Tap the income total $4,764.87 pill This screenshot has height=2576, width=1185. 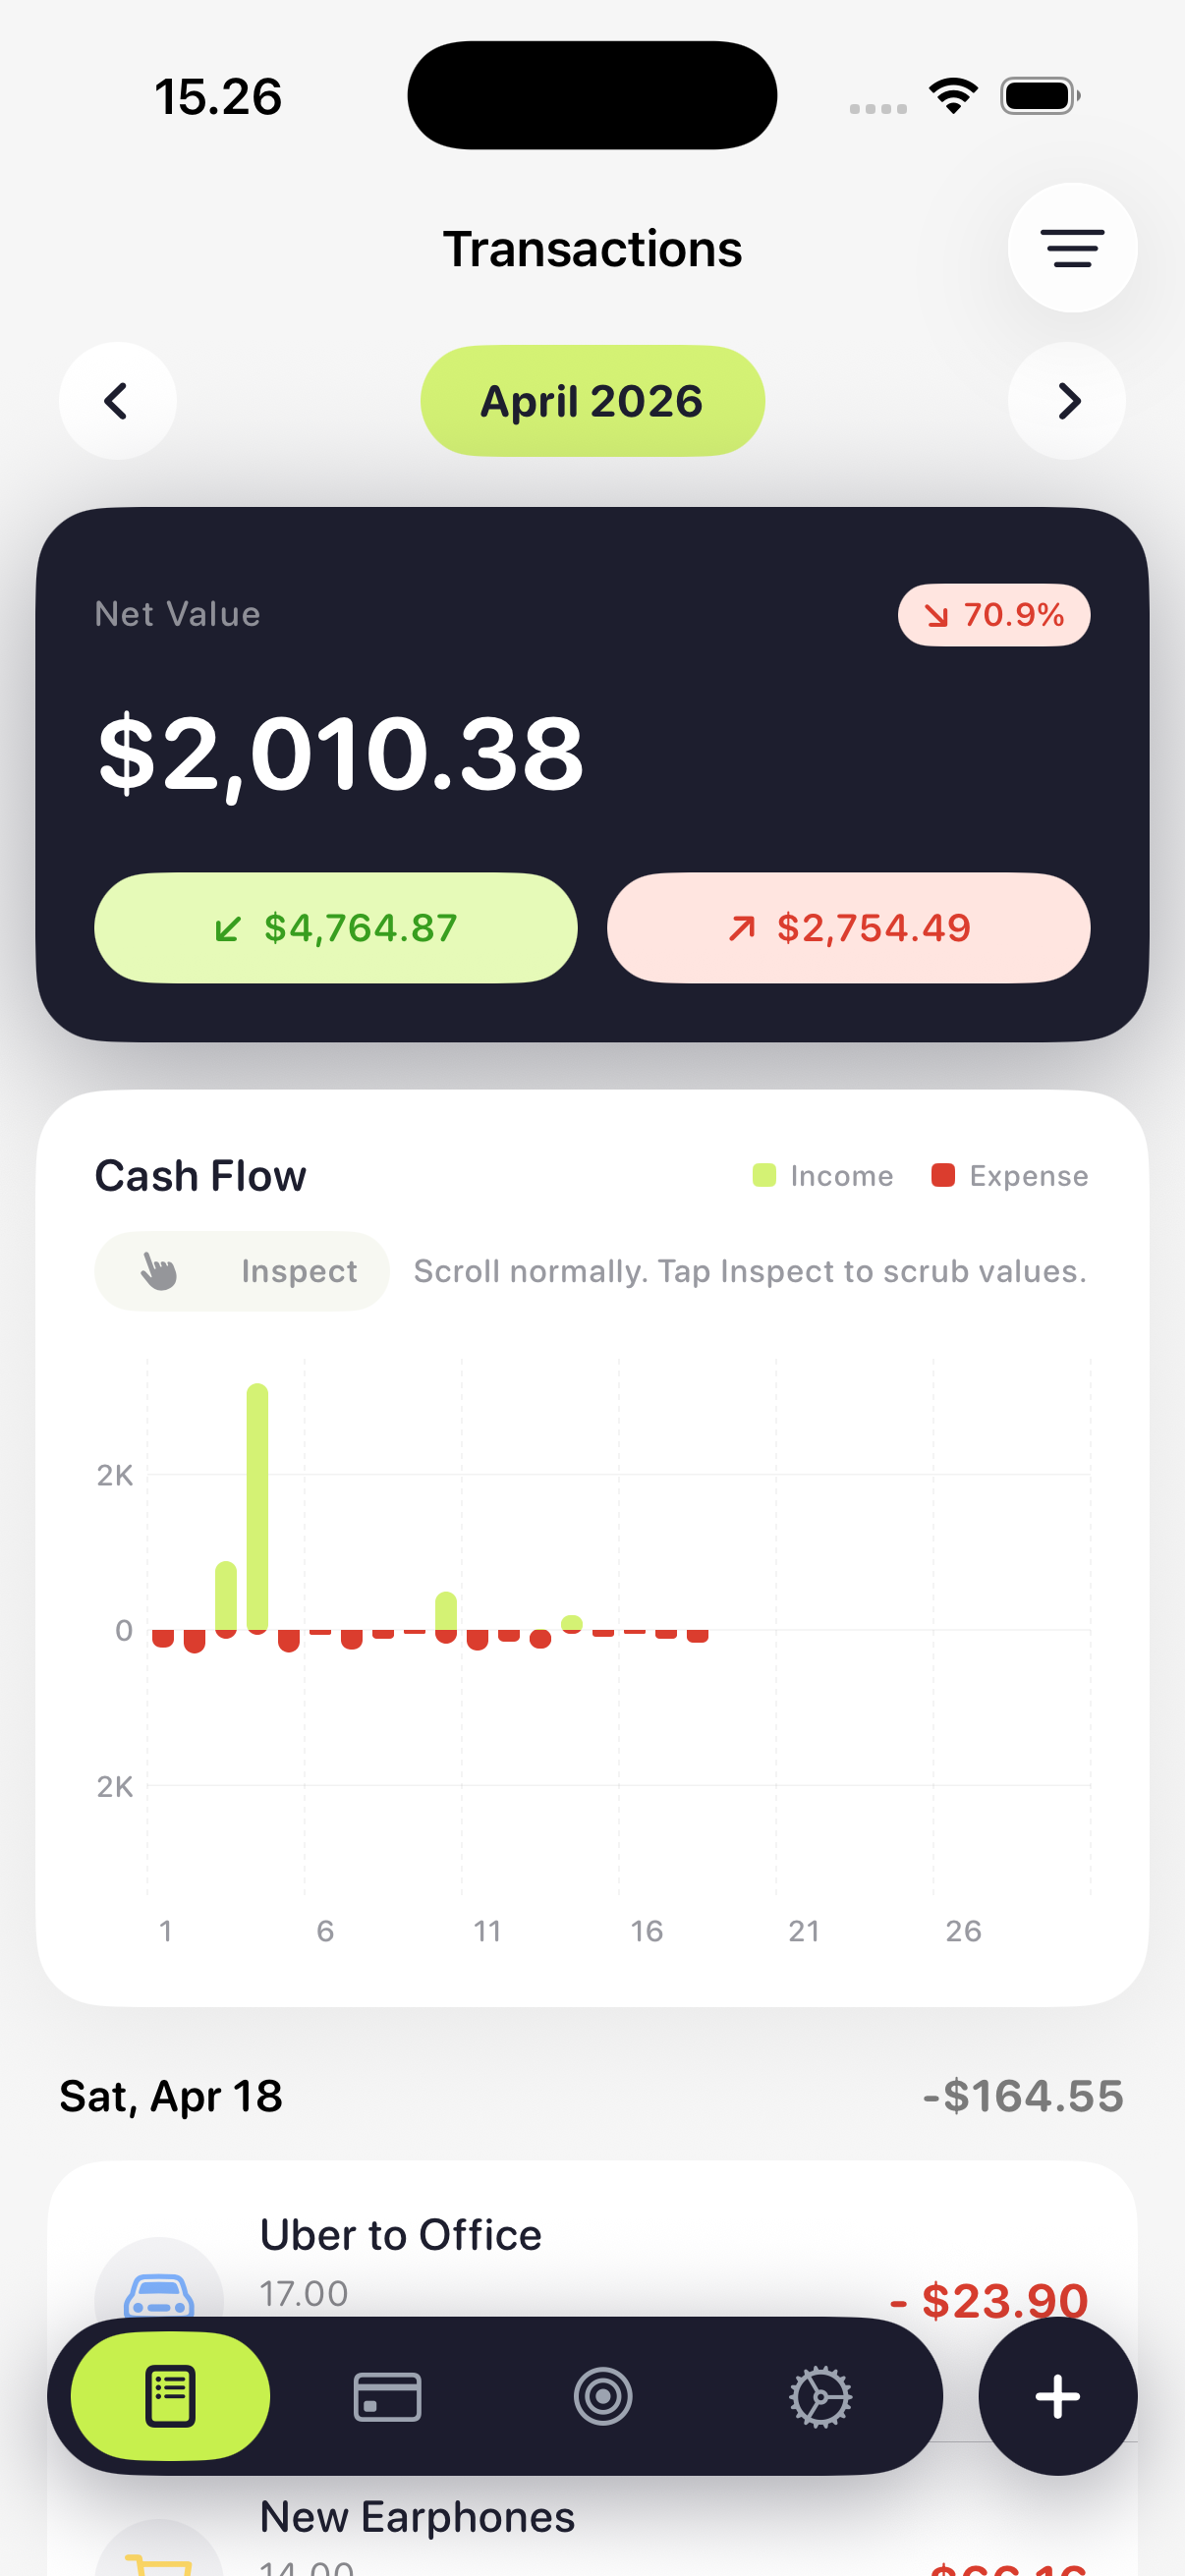coord(336,928)
